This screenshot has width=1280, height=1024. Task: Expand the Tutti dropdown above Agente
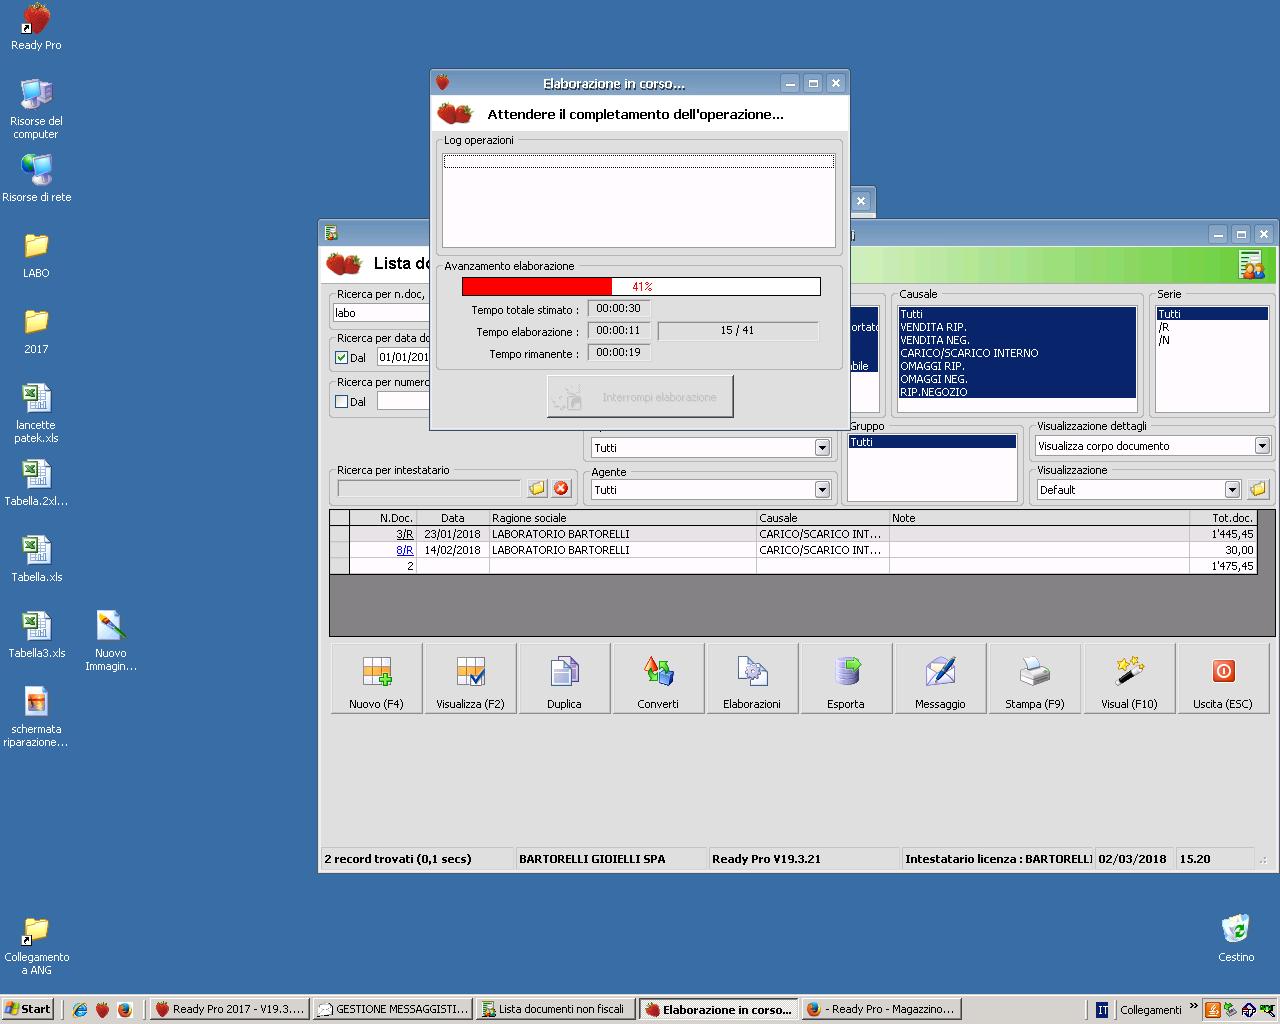[822, 447]
